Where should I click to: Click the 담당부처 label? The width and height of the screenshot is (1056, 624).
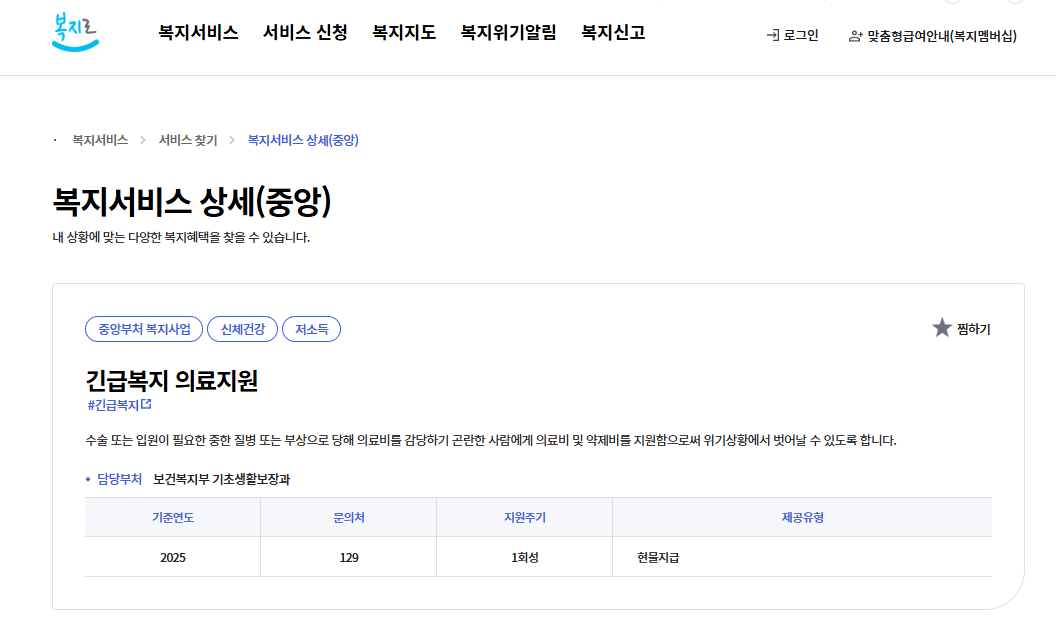119,479
